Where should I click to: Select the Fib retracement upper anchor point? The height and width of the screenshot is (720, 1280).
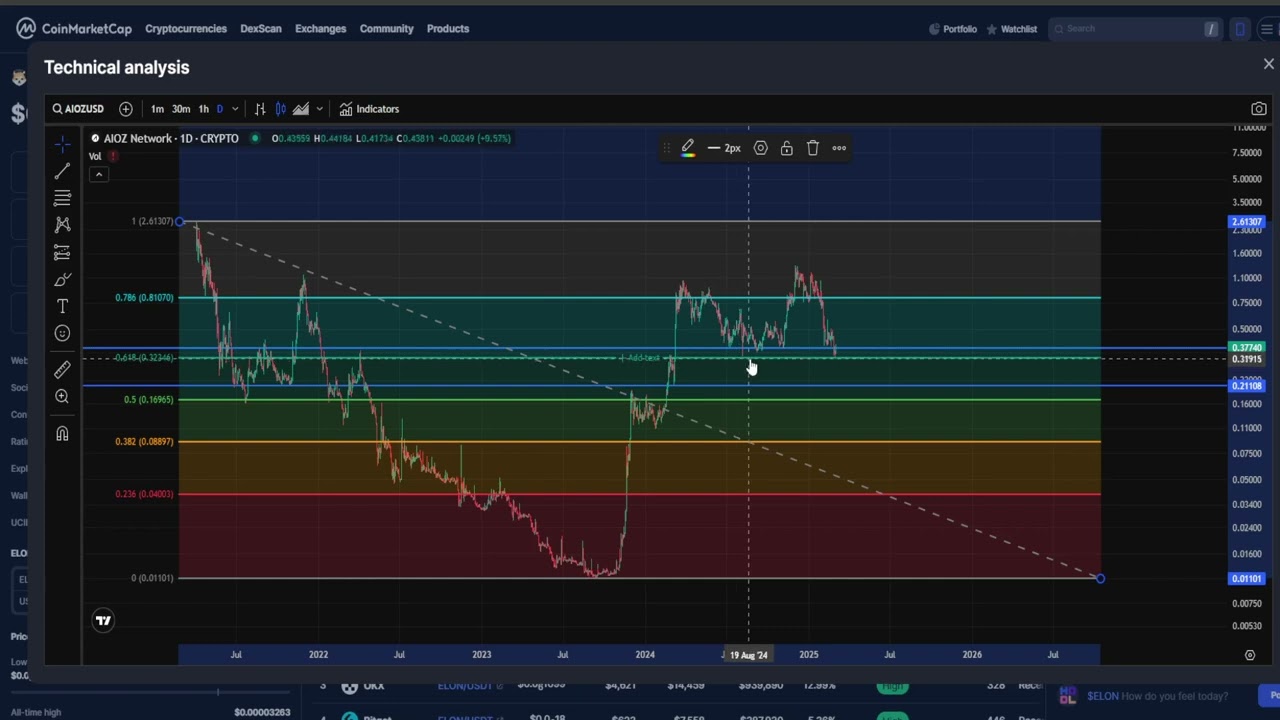coord(180,221)
